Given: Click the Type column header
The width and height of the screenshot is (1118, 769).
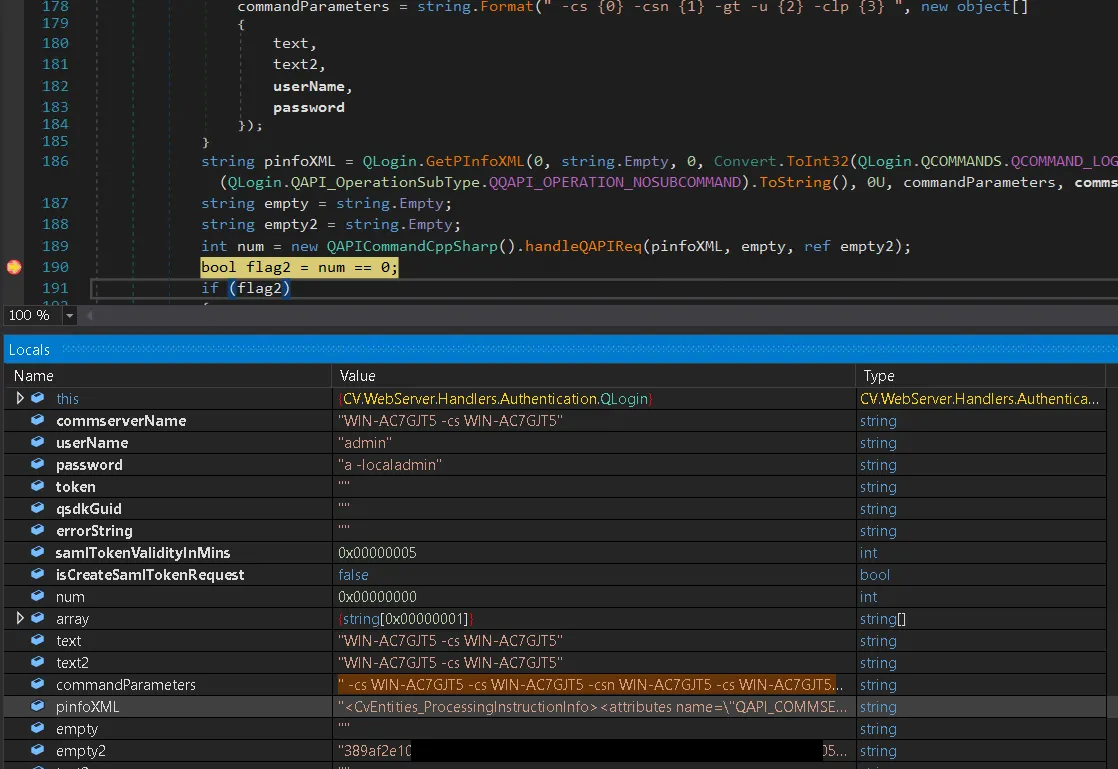Looking at the screenshot, I should (x=879, y=376).
